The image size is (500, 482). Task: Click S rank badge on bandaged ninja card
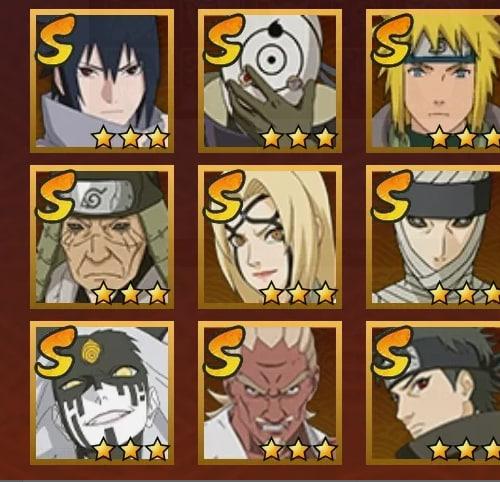coord(392,196)
